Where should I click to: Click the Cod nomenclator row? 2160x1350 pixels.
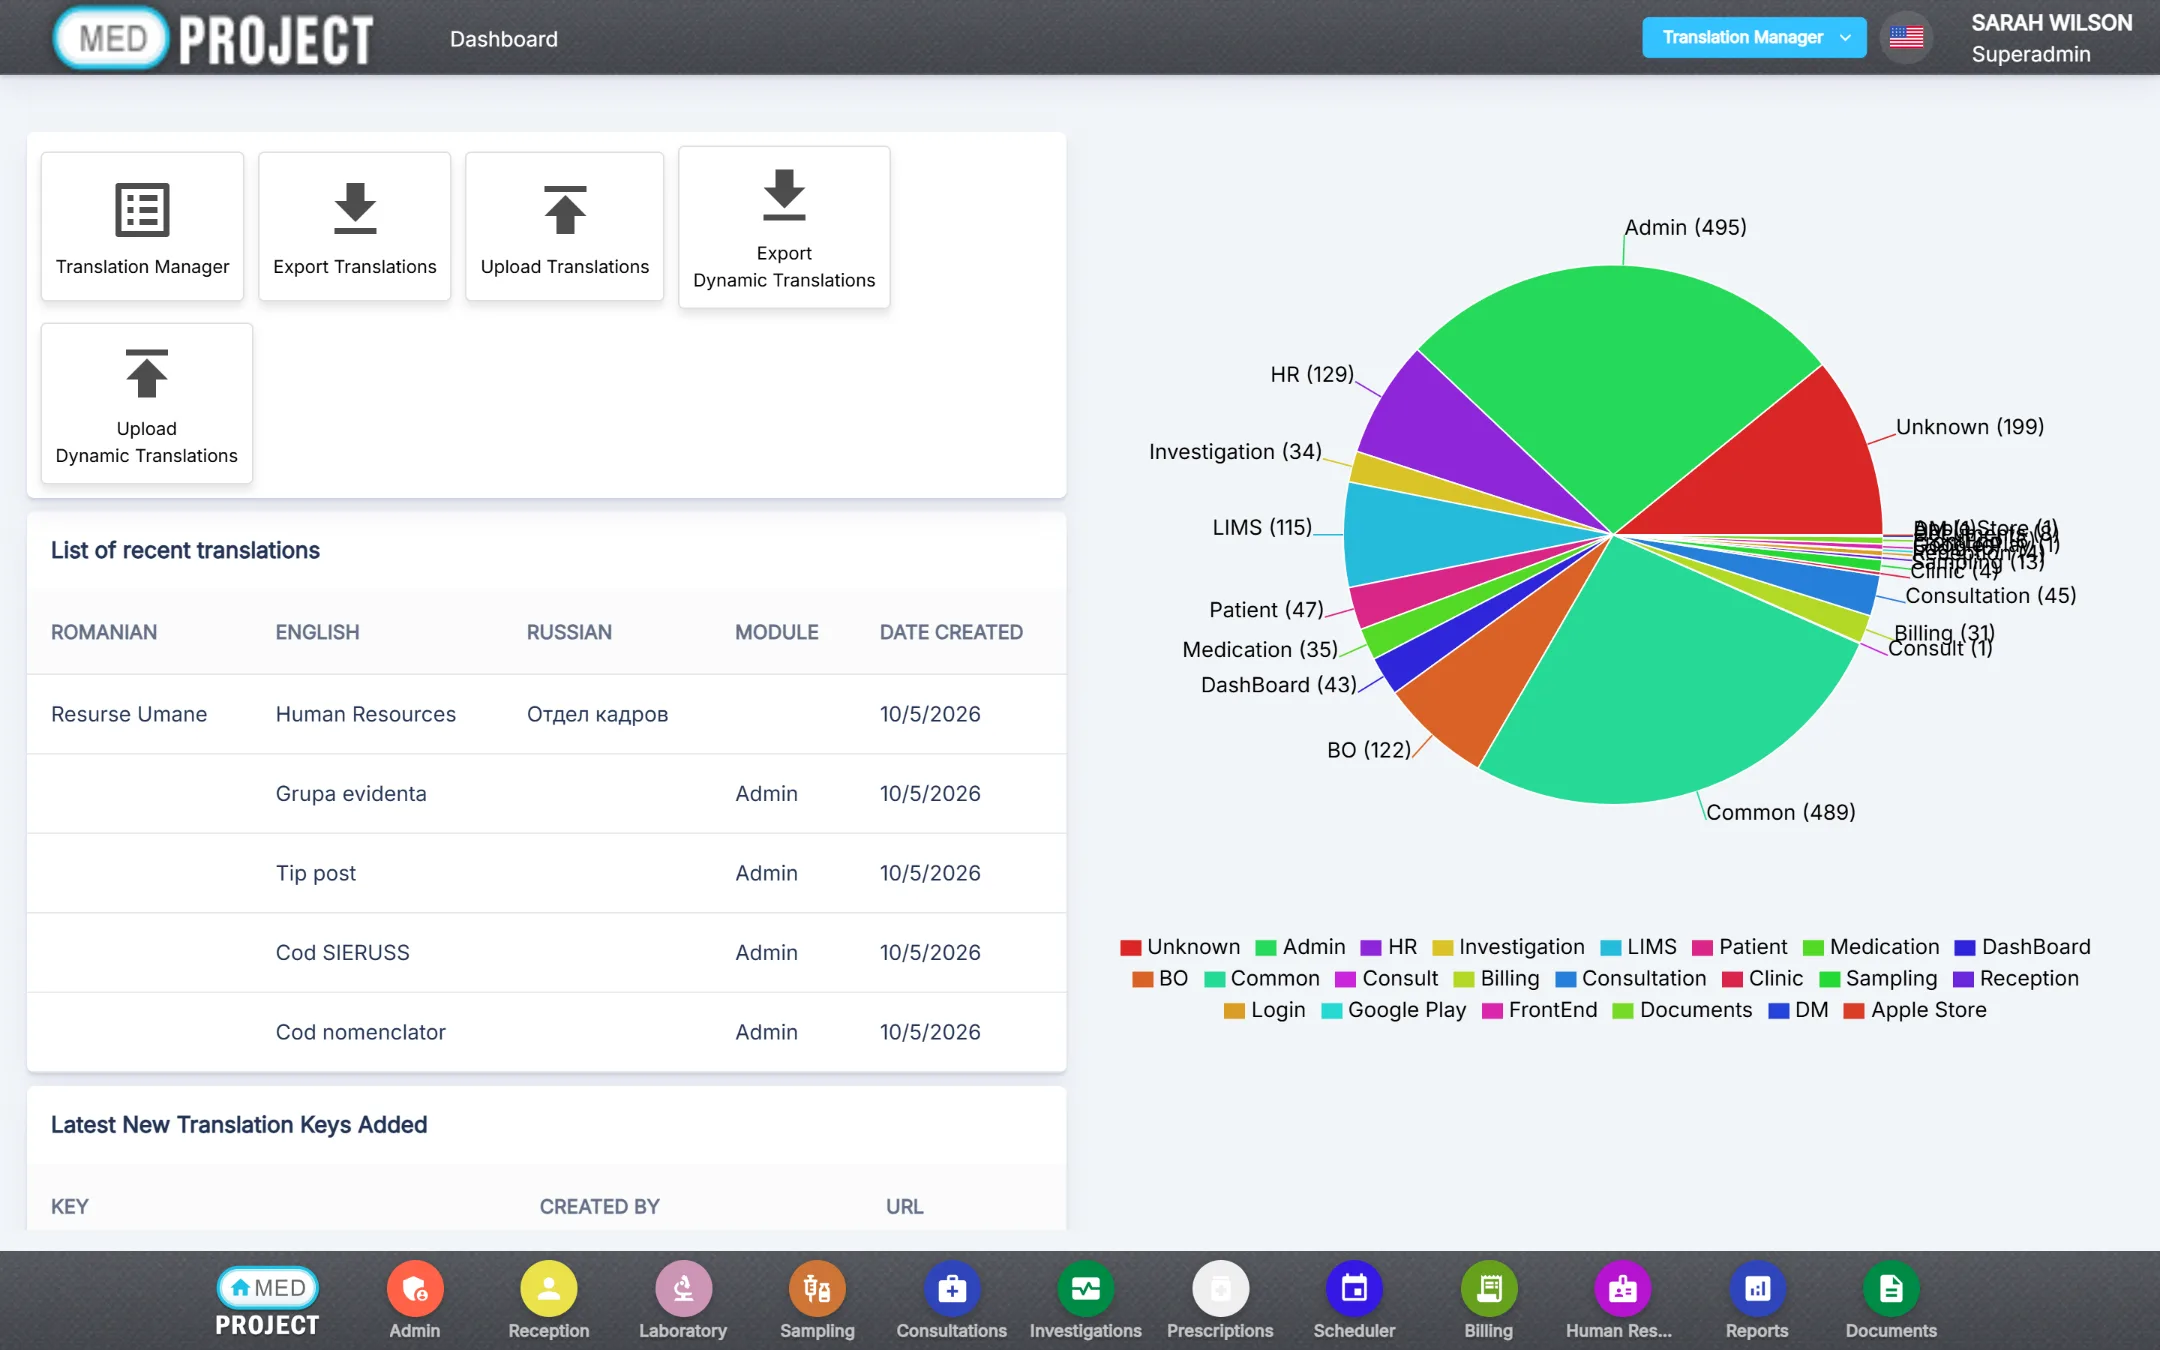click(546, 1032)
